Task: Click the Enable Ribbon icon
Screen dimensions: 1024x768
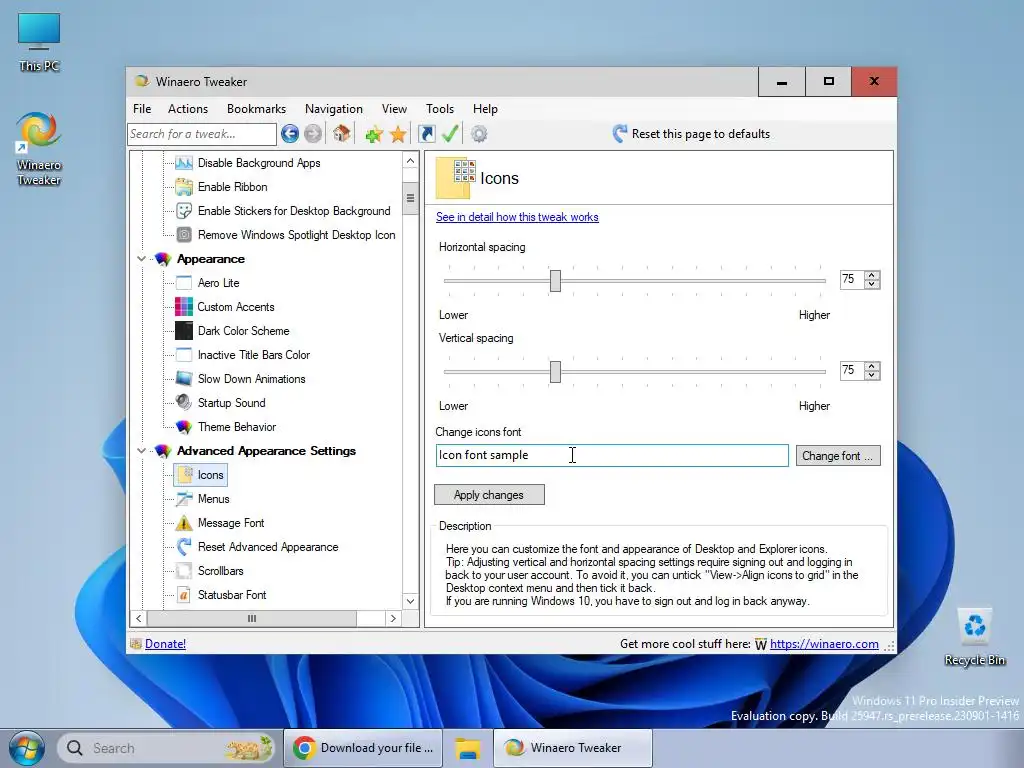Action: click(184, 187)
